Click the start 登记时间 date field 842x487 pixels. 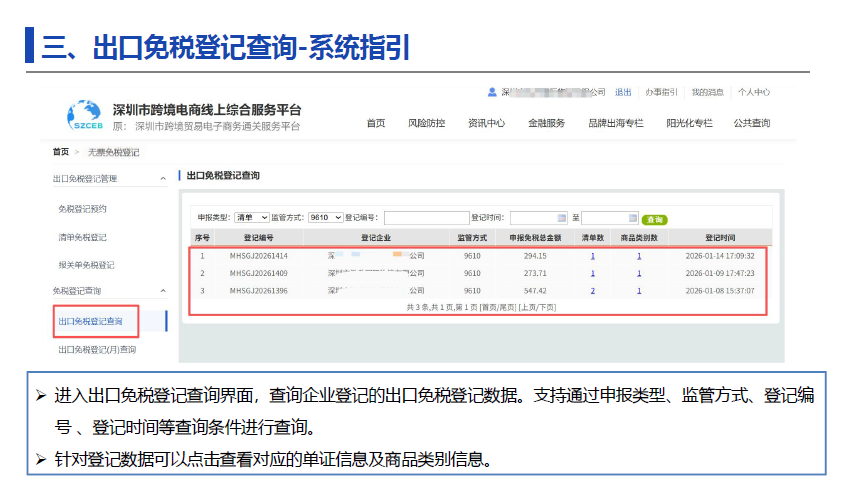539,217
